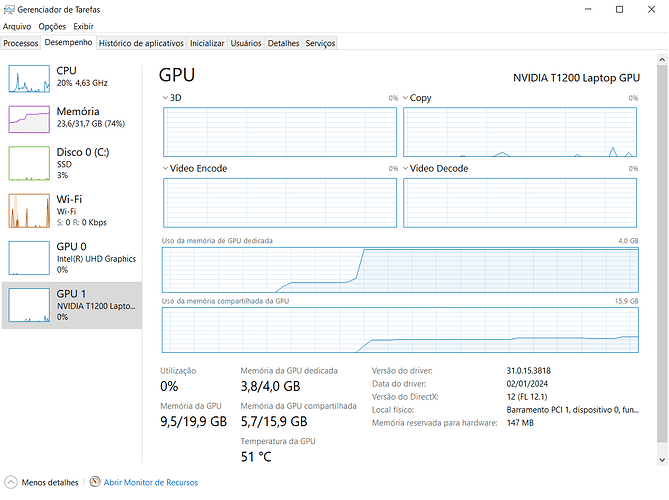This screenshot has height=500, width=669.
Task: Click the Video Encode graph
Action: coord(280,203)
